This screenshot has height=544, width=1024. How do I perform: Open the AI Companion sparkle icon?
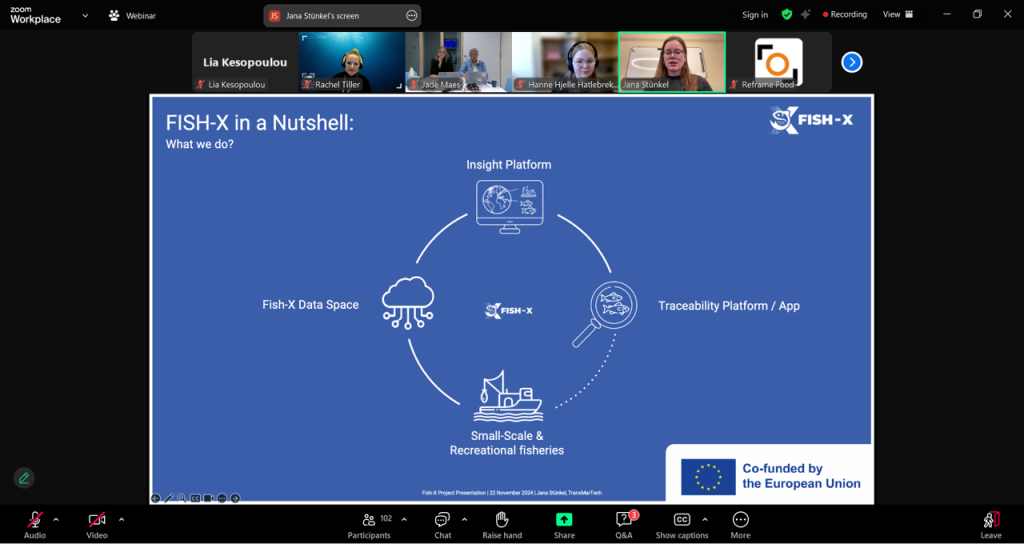tap(806, 14)
